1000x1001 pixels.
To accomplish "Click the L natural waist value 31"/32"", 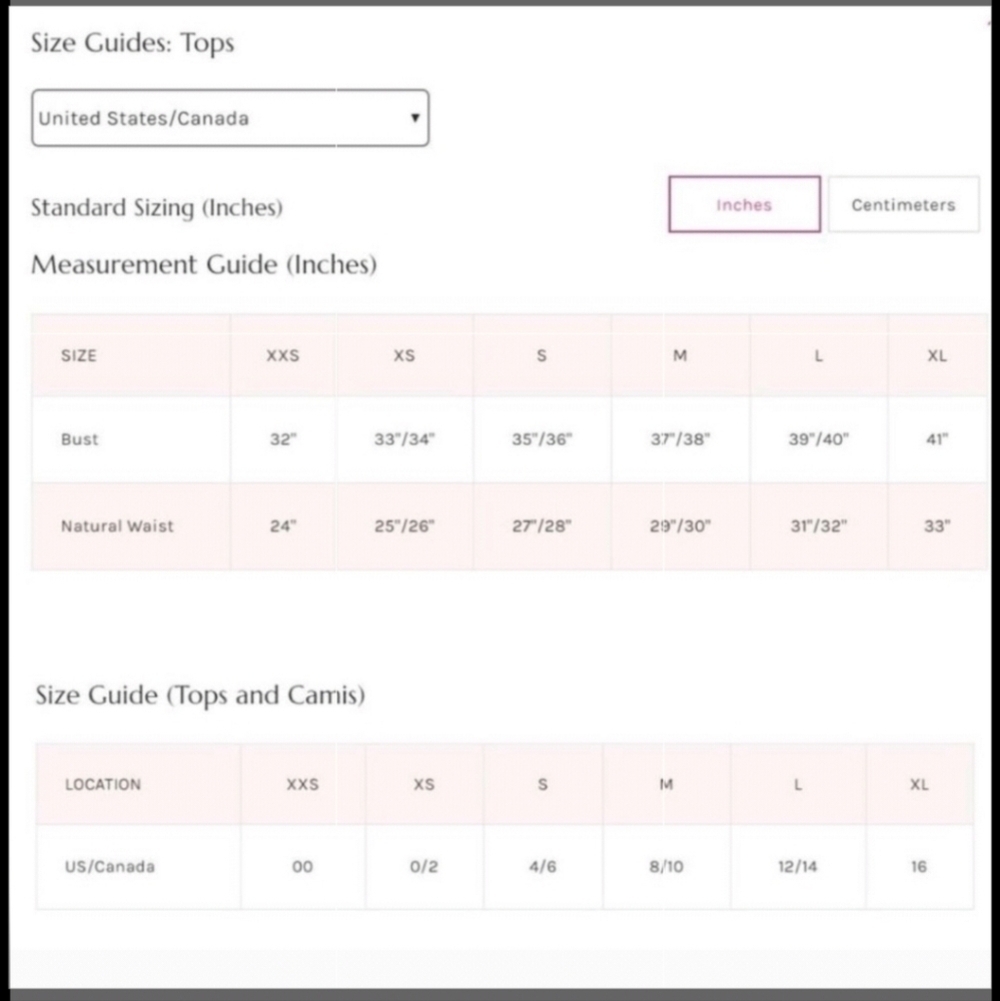I will (819, 526).
